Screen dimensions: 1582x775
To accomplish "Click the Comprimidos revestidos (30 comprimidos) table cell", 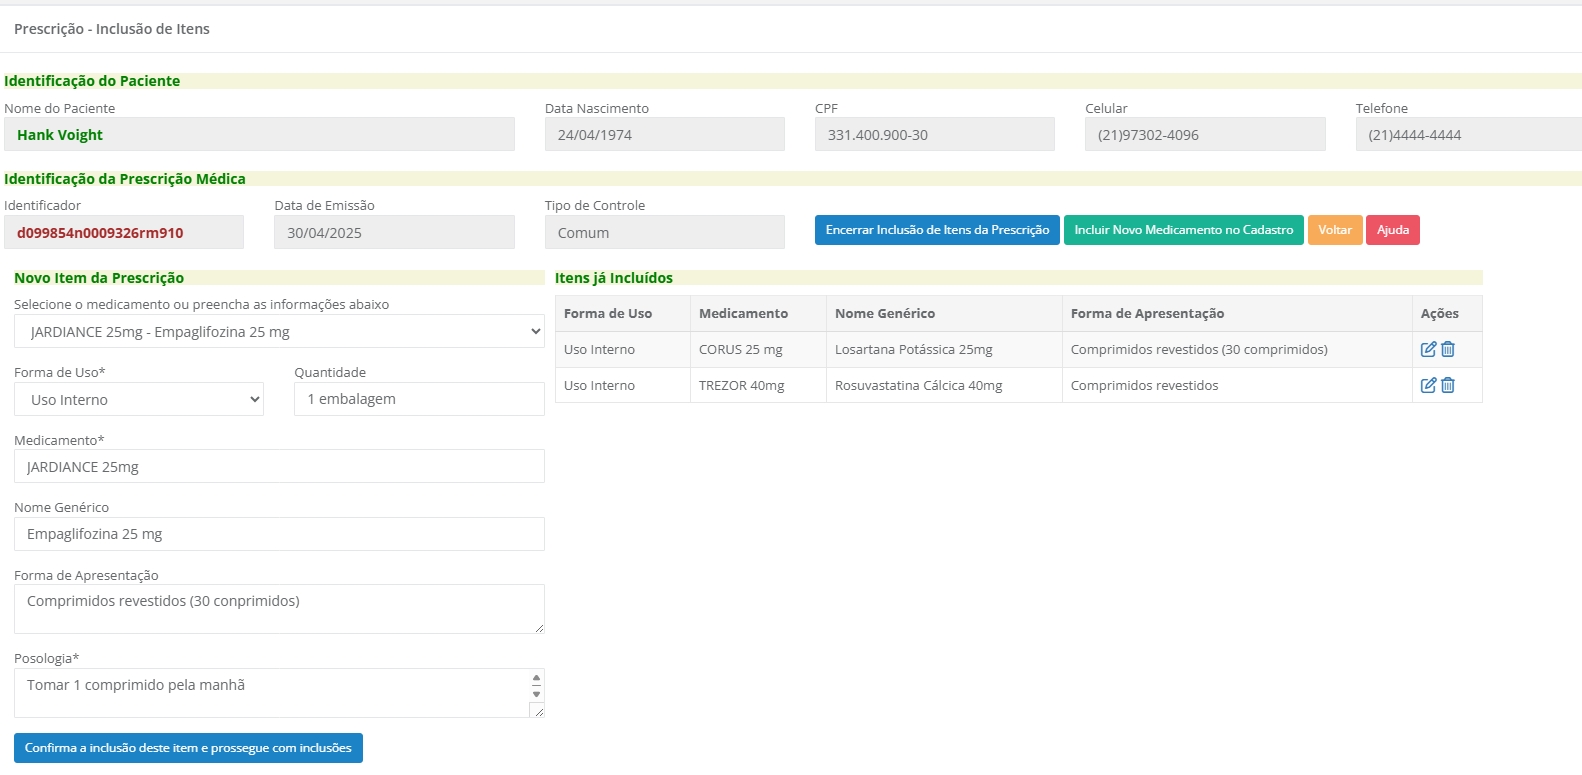I will click(x=1237, y=349).
